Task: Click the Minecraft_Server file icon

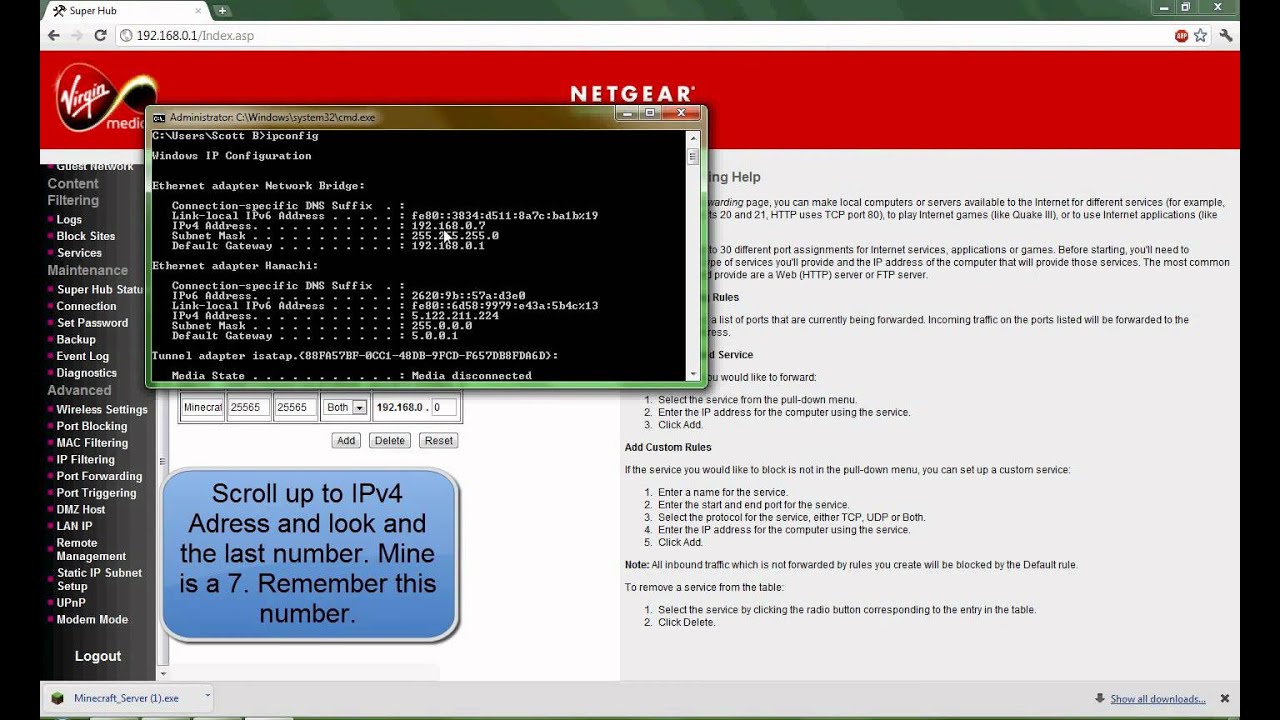Action: (x=58, y=698)
